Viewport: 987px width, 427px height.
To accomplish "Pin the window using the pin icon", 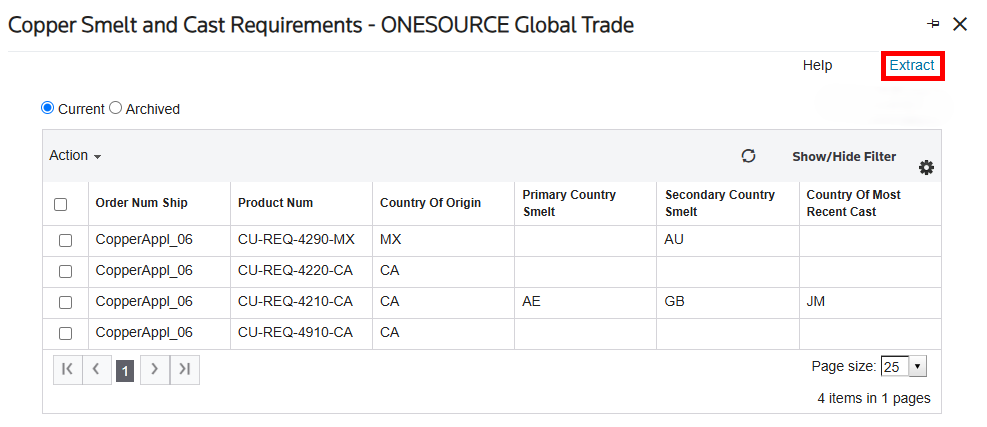I will tap(933, 24).
